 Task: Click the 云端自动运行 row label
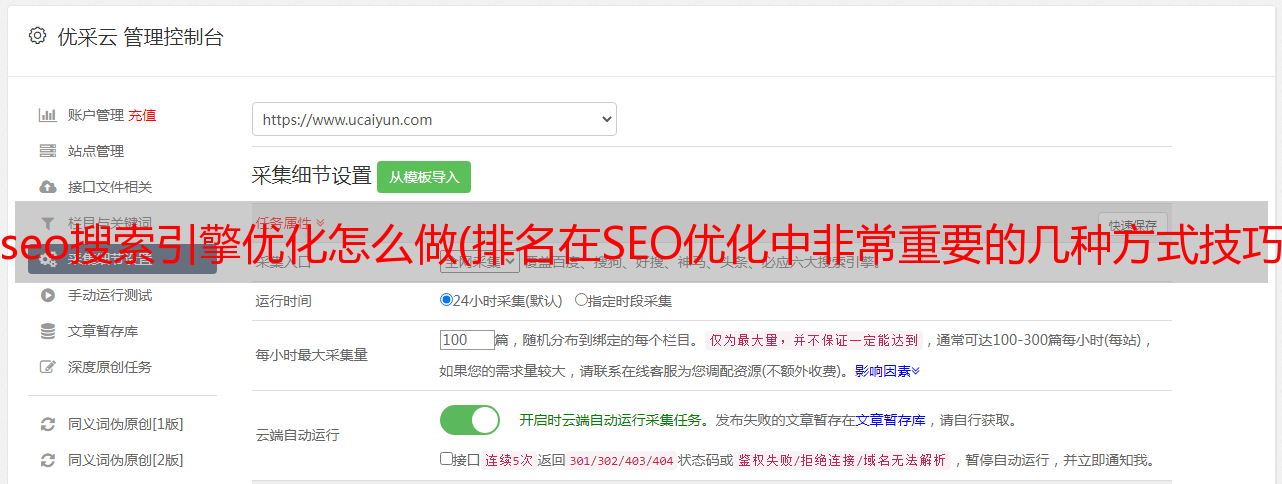click(298, 436)
